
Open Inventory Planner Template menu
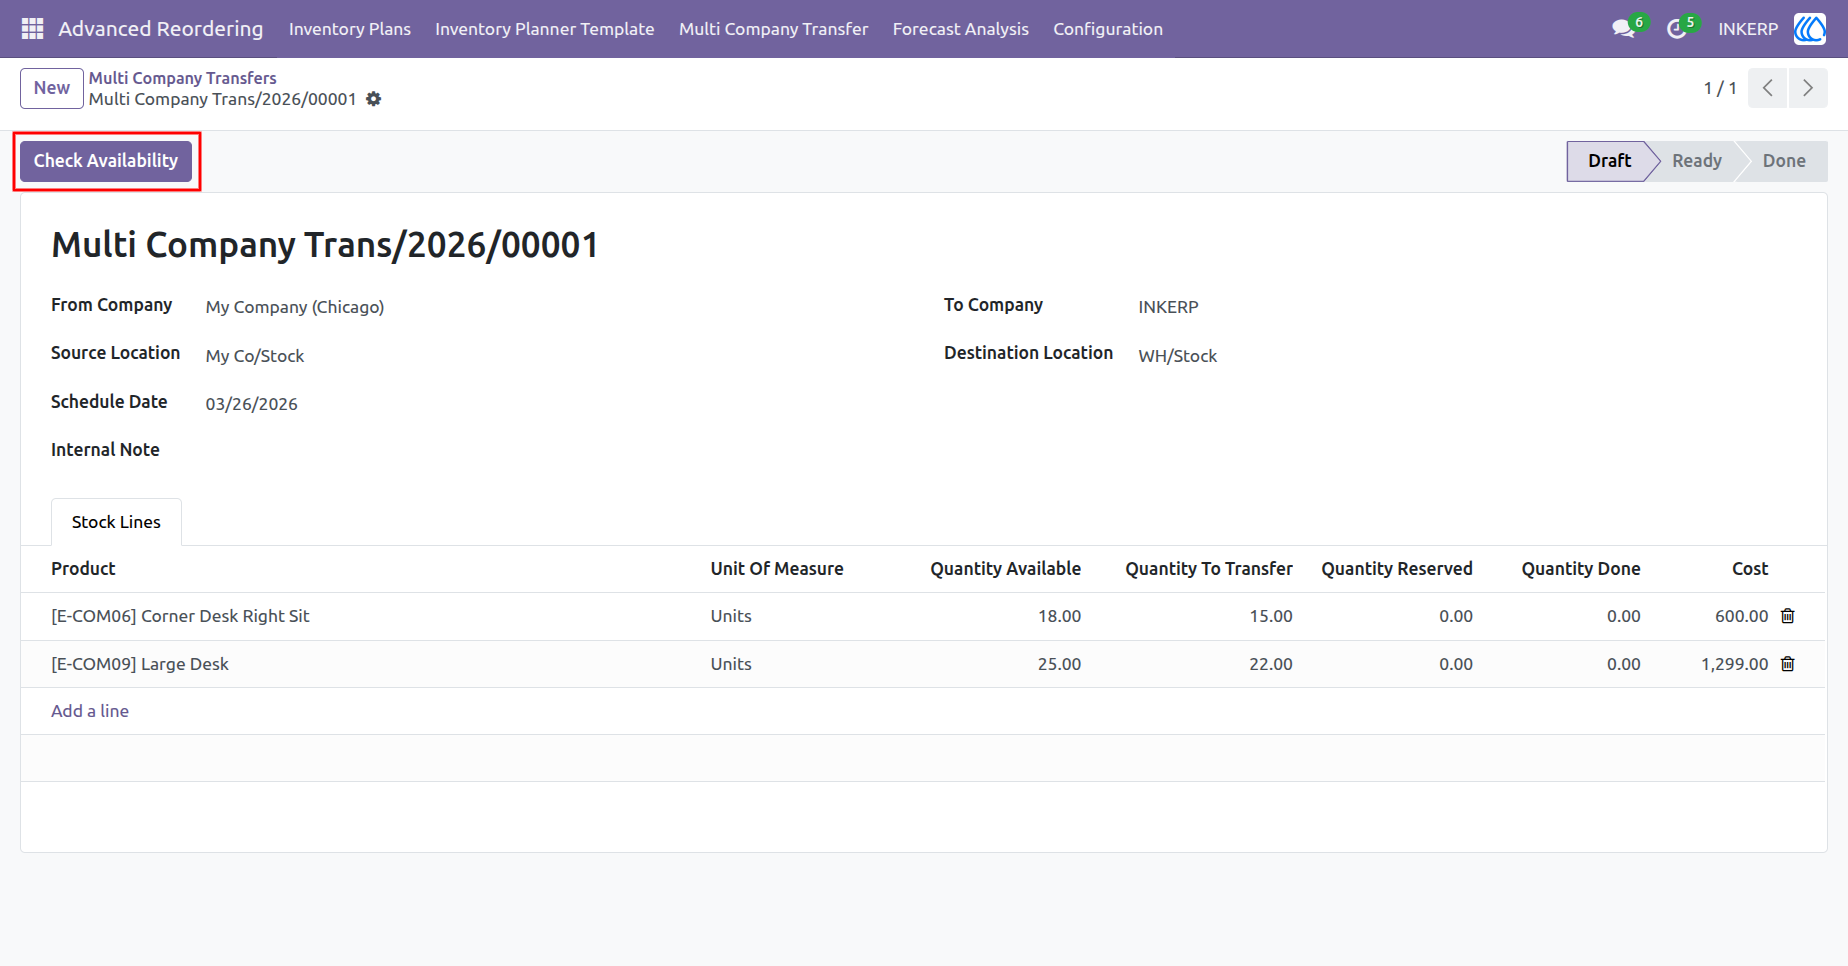(545, 29)
